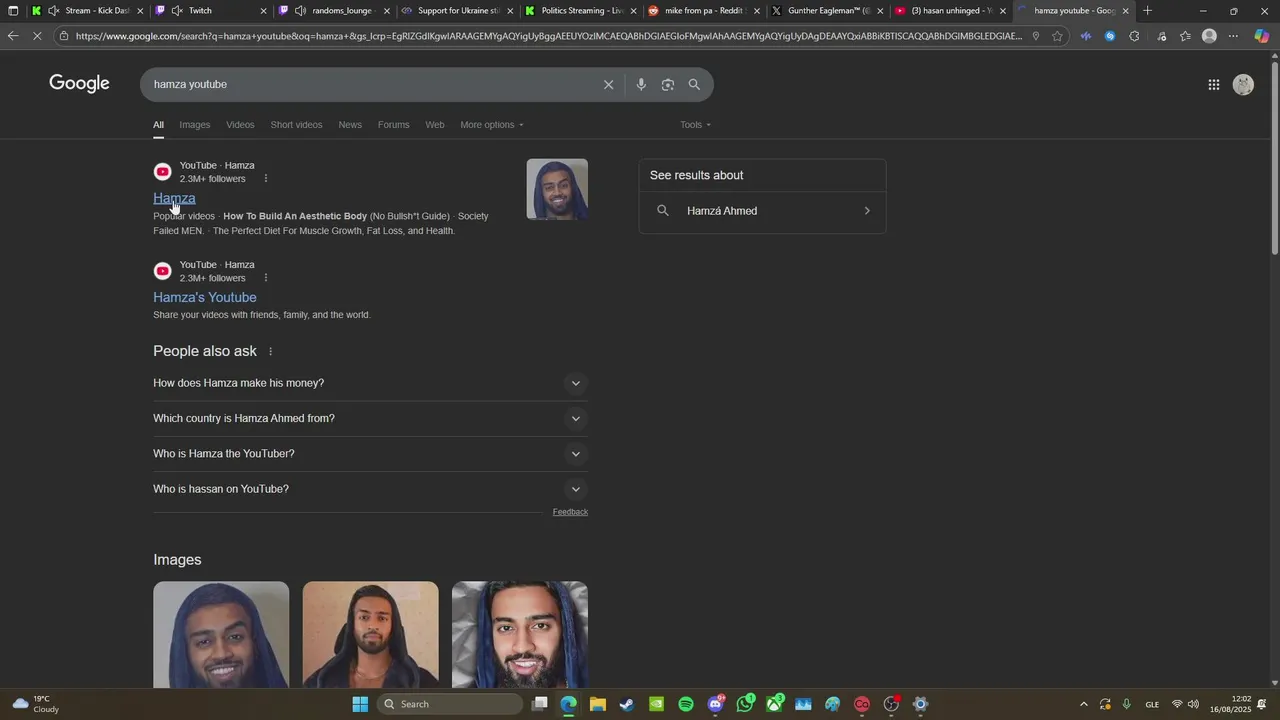Open the Google apps grid
1280x720 pixels.
click(1213, 85)
